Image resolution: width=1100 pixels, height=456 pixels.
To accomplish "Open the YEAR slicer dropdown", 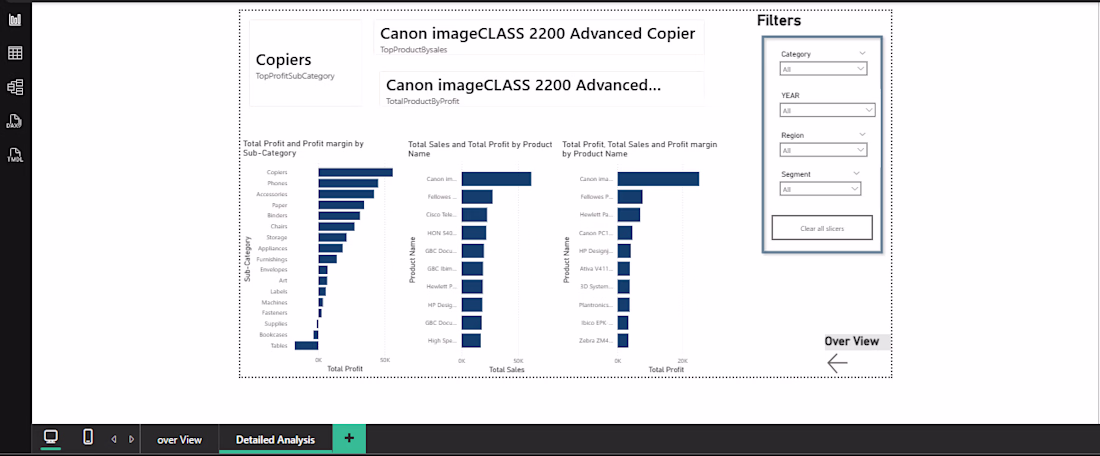I will [x=827, y=110].
